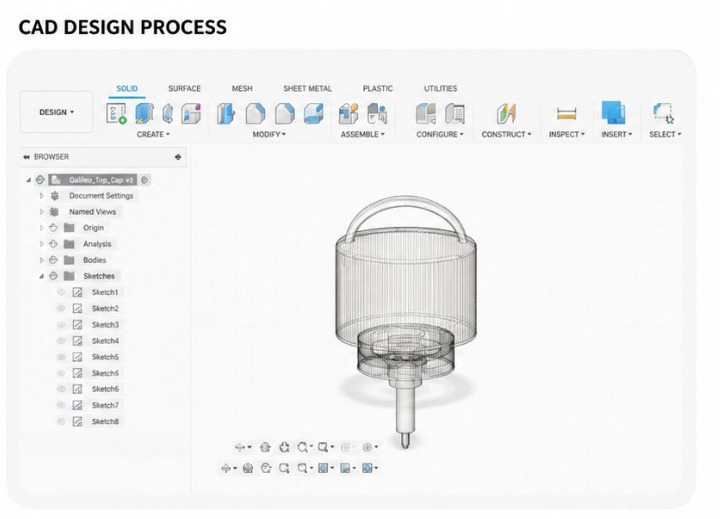Activate the Galileo_Top_Cap component radio button
720x519 pixels.
(x=144, y=180)
